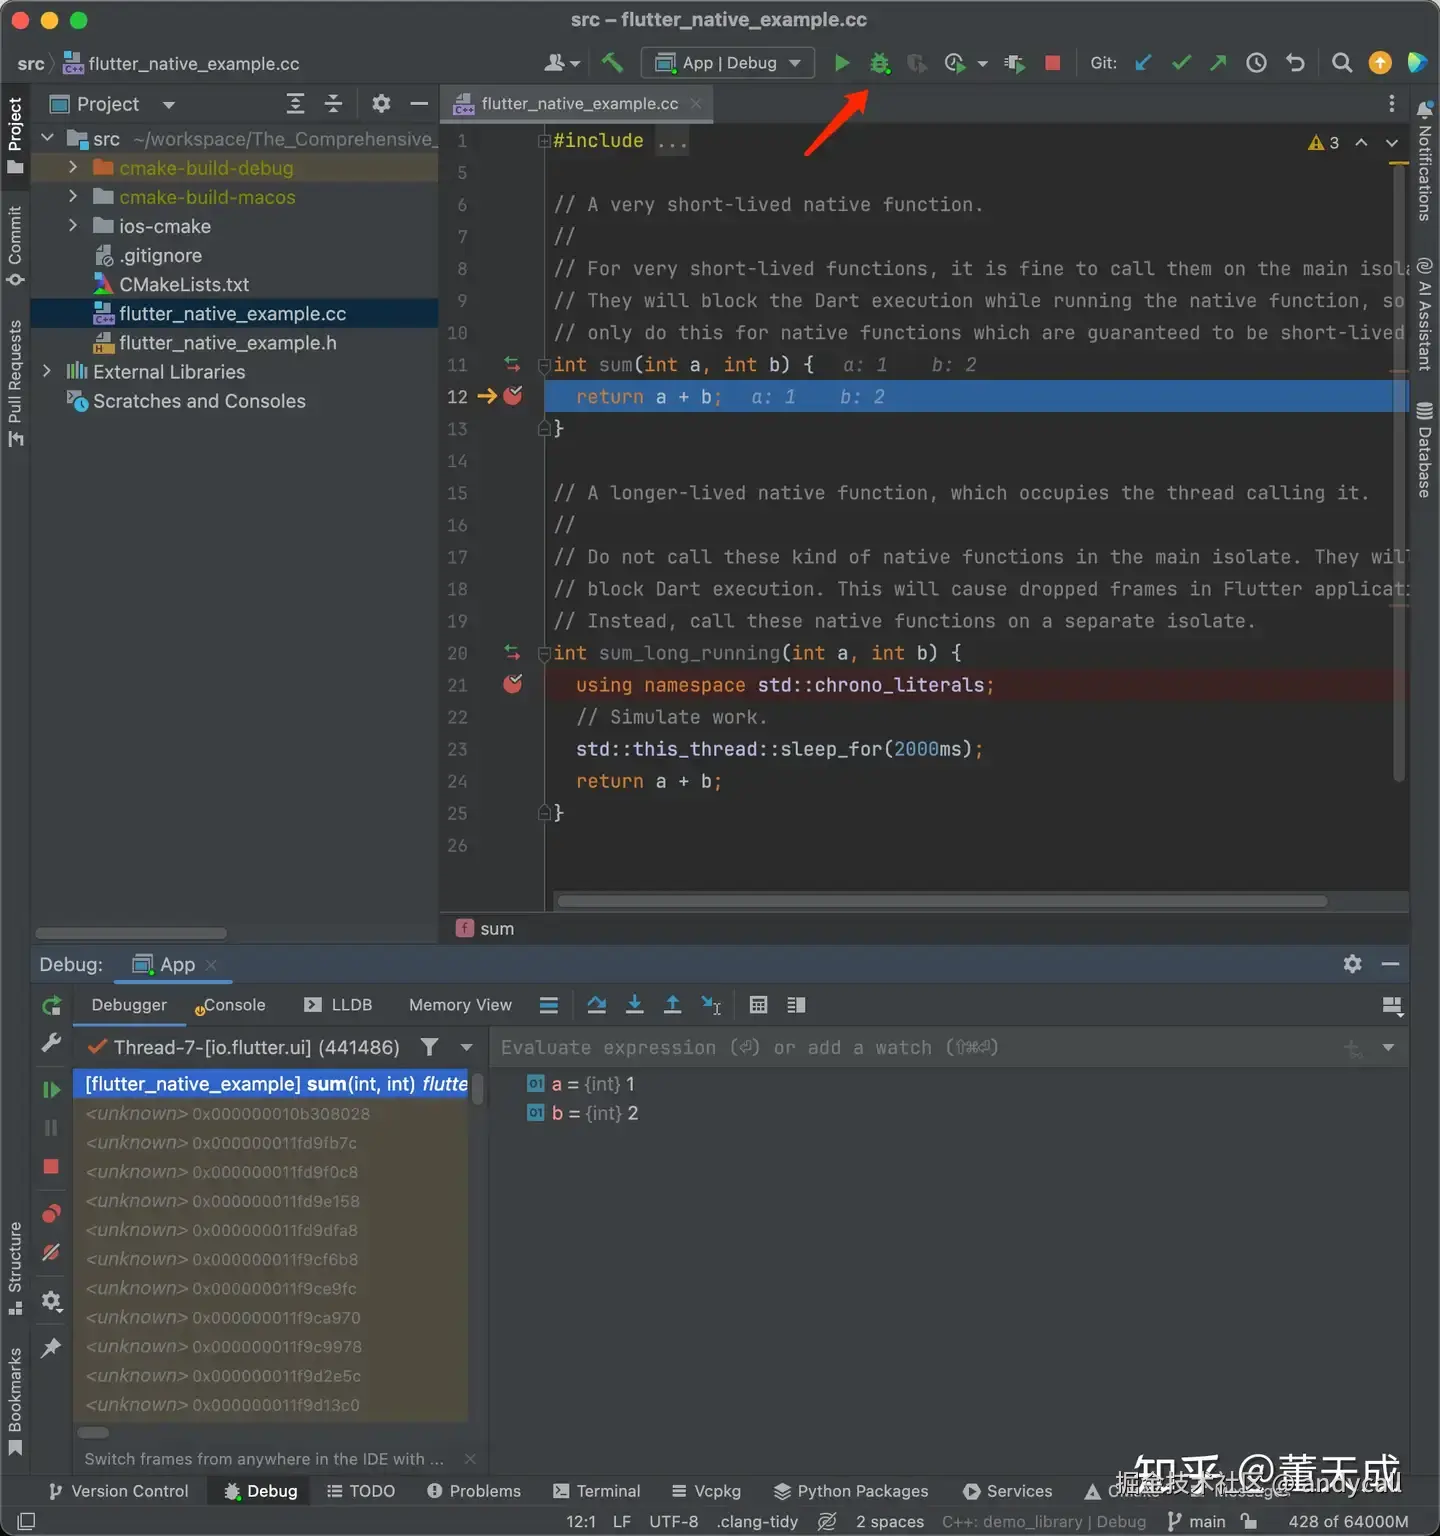Viewport: 1440px width, 1536px height.
Task: Collapse all in Project panel
Action: click(334, 103)
